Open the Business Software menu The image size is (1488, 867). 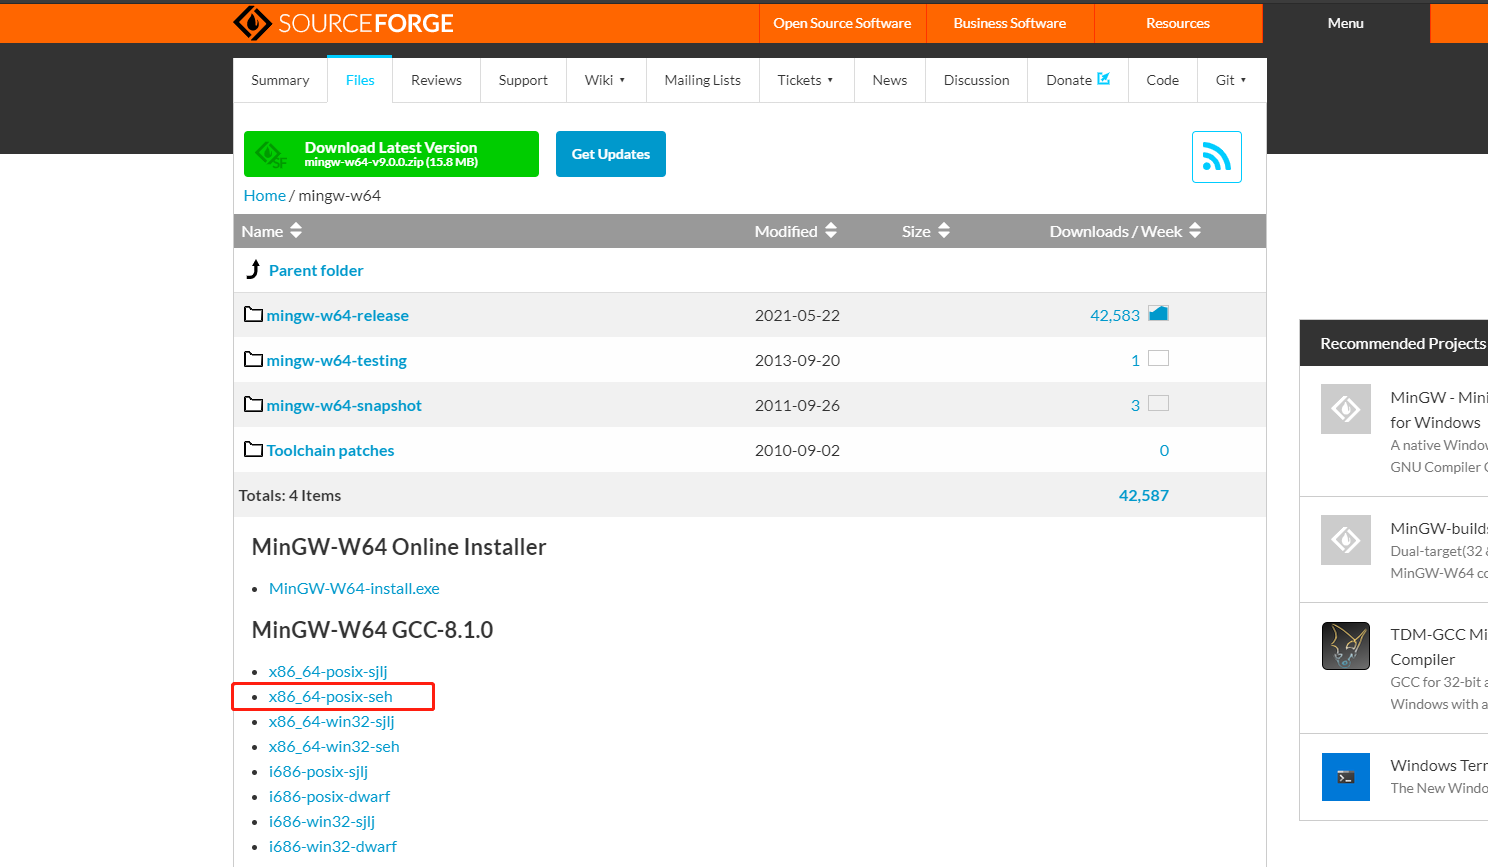pyautogui.click(x=1010, y=23)
